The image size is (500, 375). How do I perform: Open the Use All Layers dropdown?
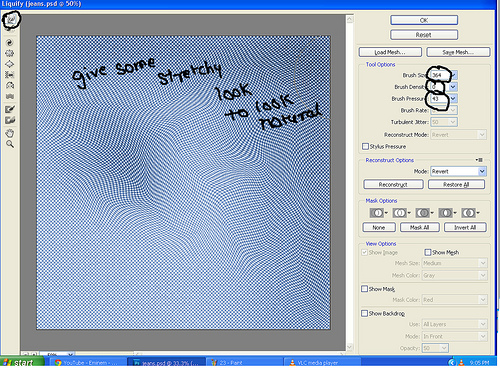pyautogui.click(x=454, y=324)
